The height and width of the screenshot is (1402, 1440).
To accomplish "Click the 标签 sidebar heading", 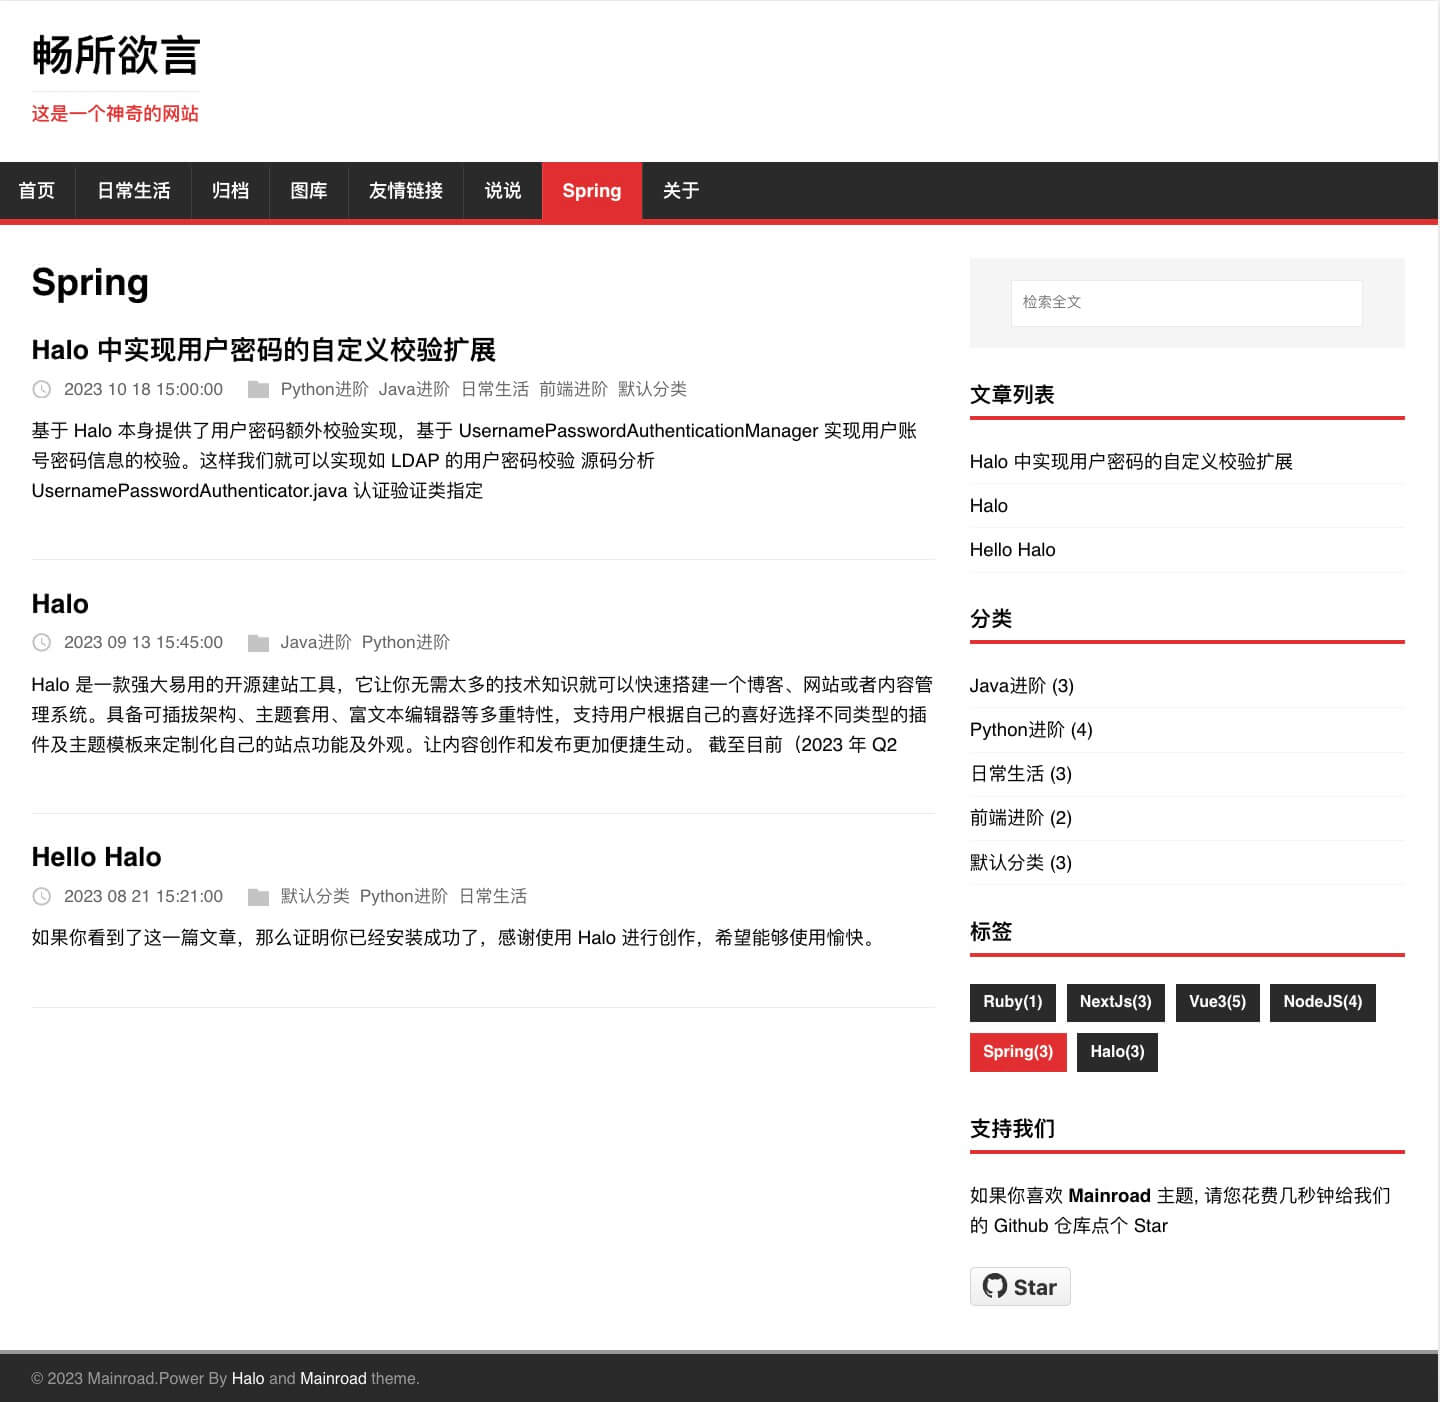I will click(x=991, y=932).
